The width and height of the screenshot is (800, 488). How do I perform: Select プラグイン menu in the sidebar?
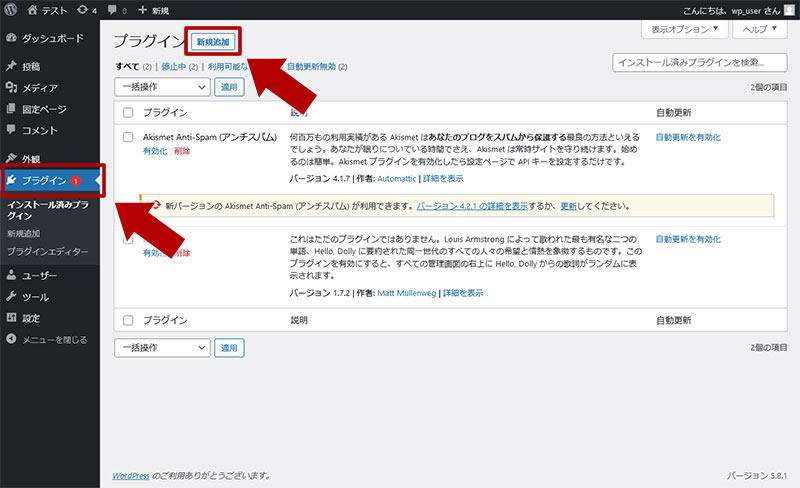(50, 180)
